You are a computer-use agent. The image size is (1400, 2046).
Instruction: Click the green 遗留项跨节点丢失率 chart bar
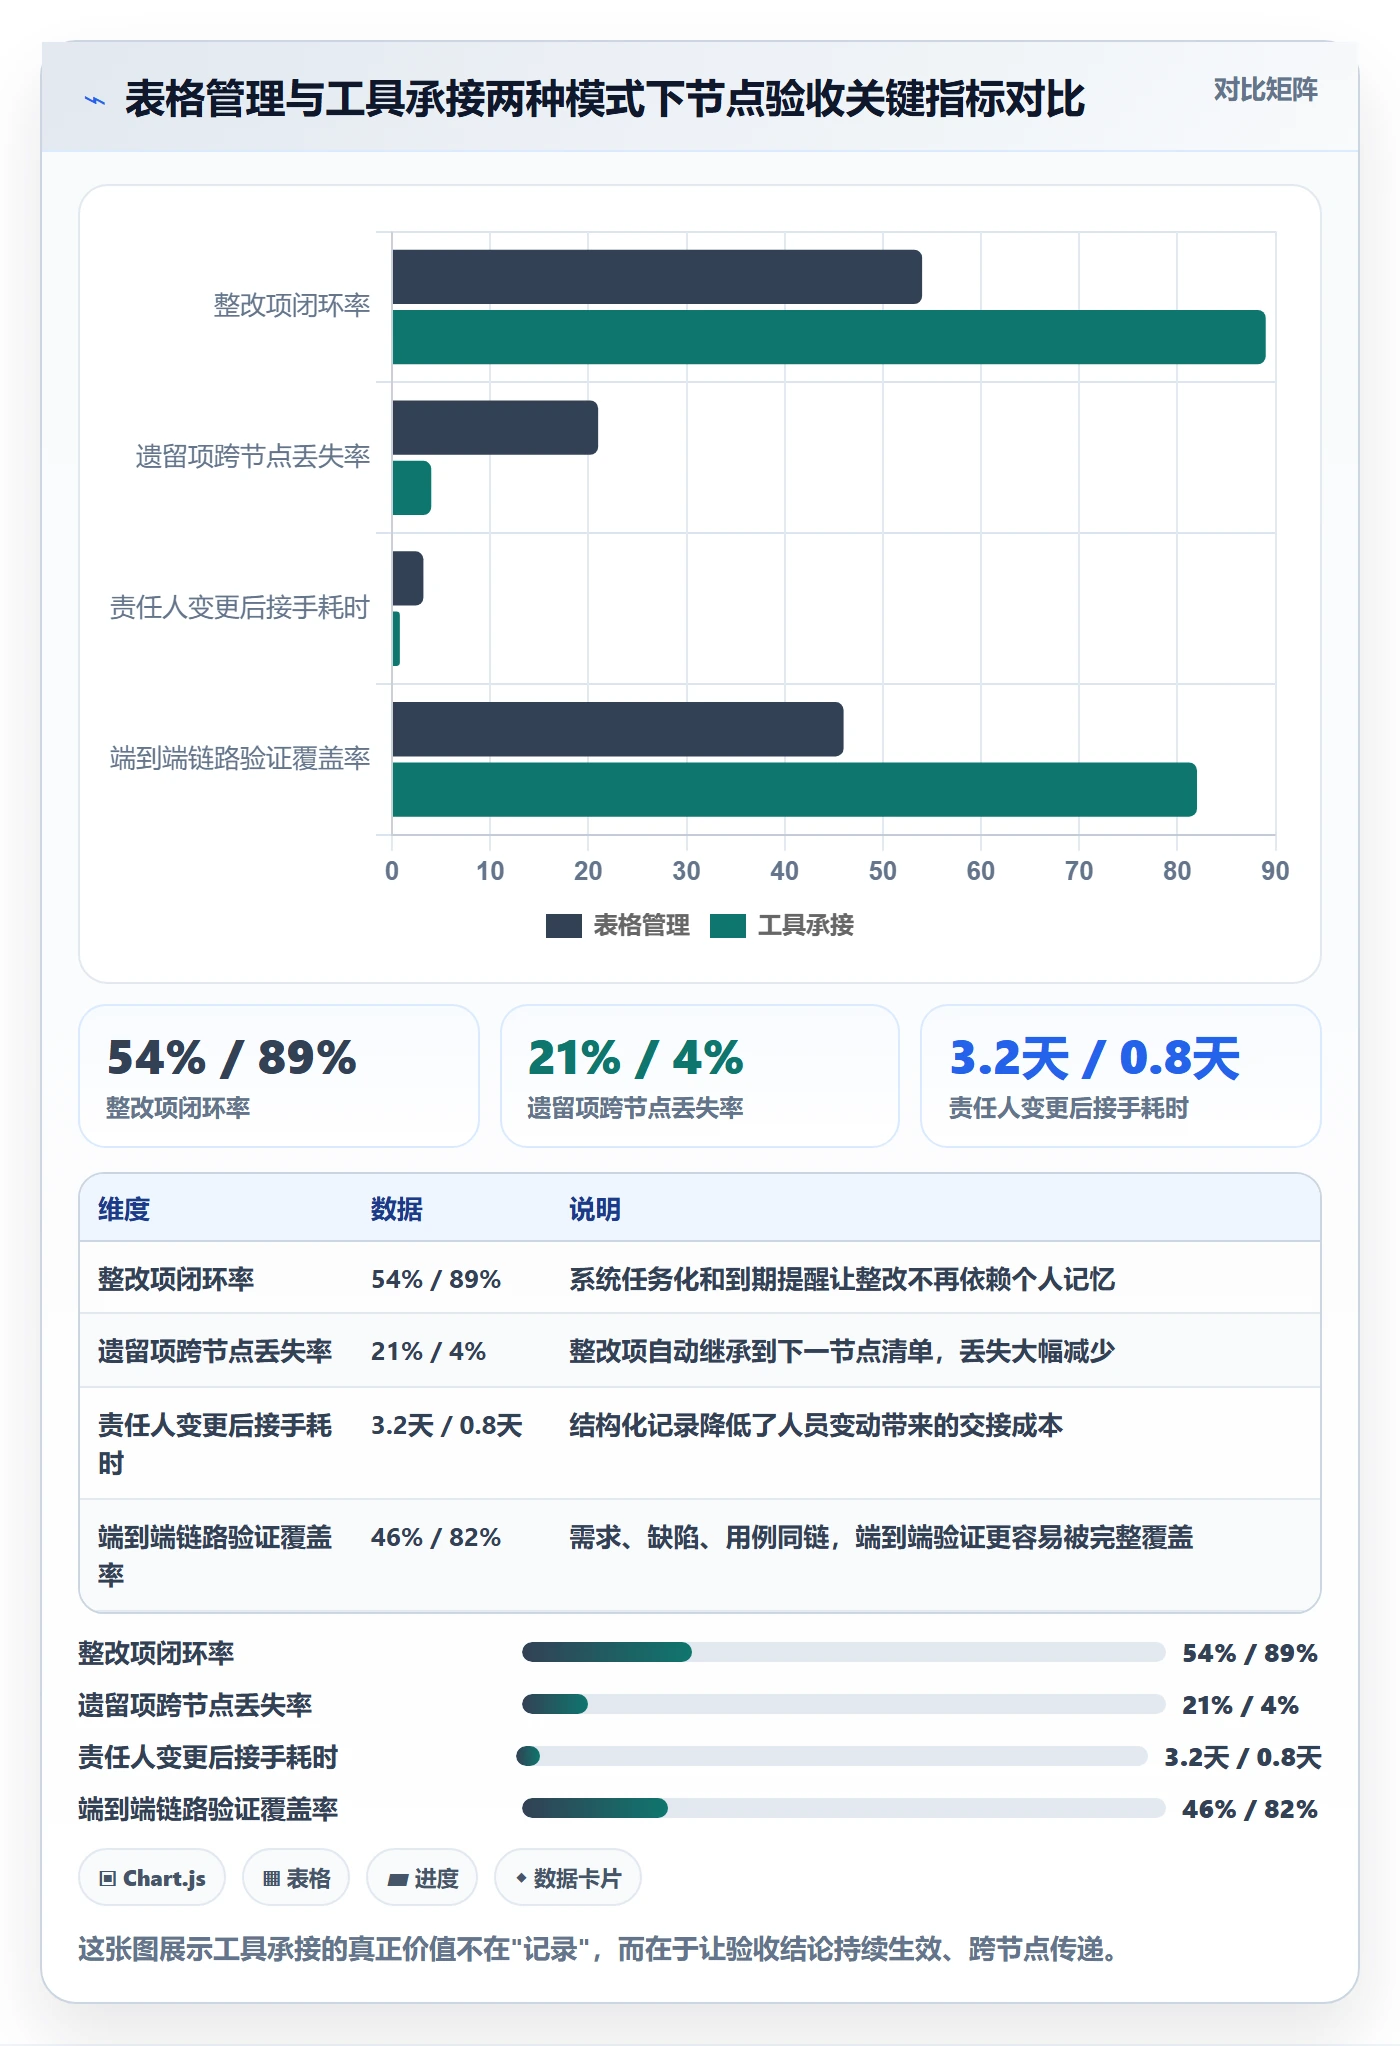point(412,488)
